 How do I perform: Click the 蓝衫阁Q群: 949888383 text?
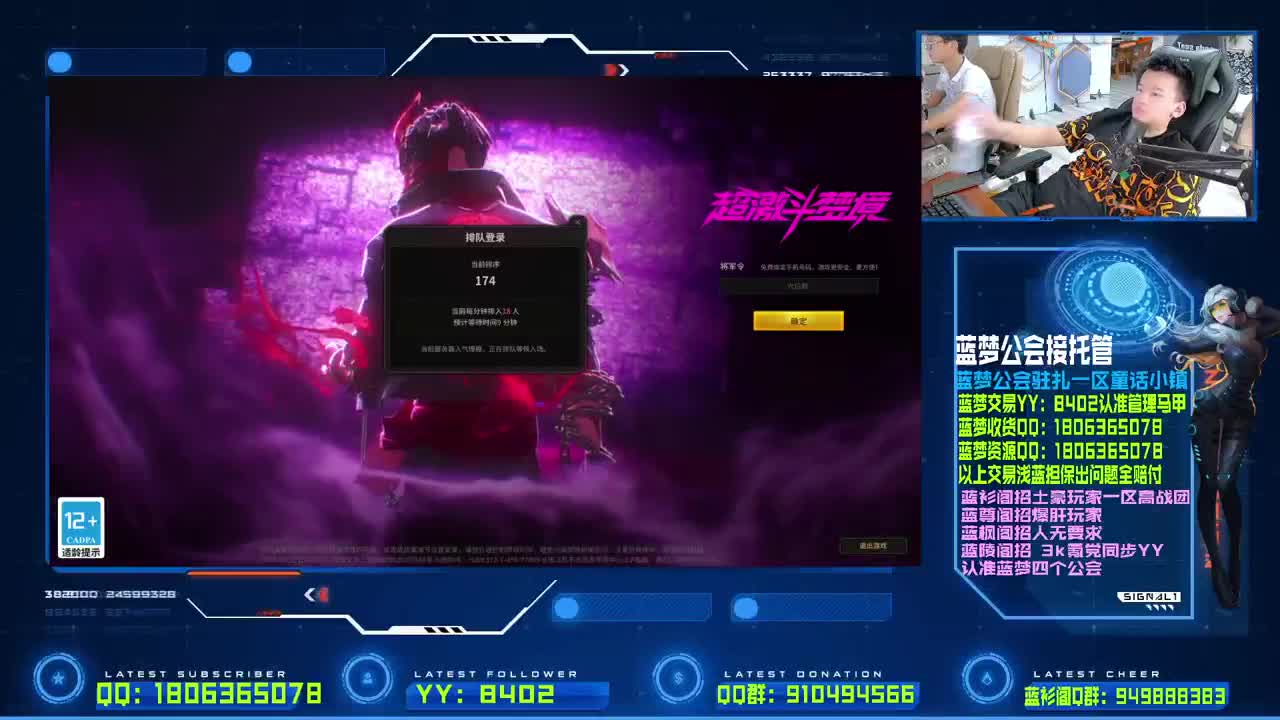pyautogui.click(x=1125, y=695)
